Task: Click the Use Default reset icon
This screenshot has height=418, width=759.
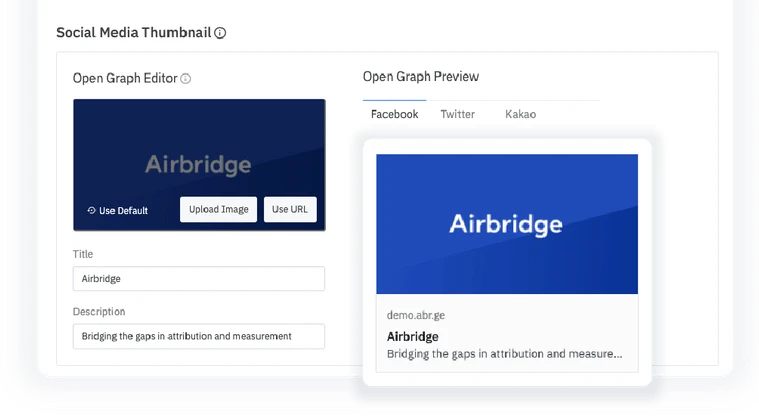Action: (91, 210)
